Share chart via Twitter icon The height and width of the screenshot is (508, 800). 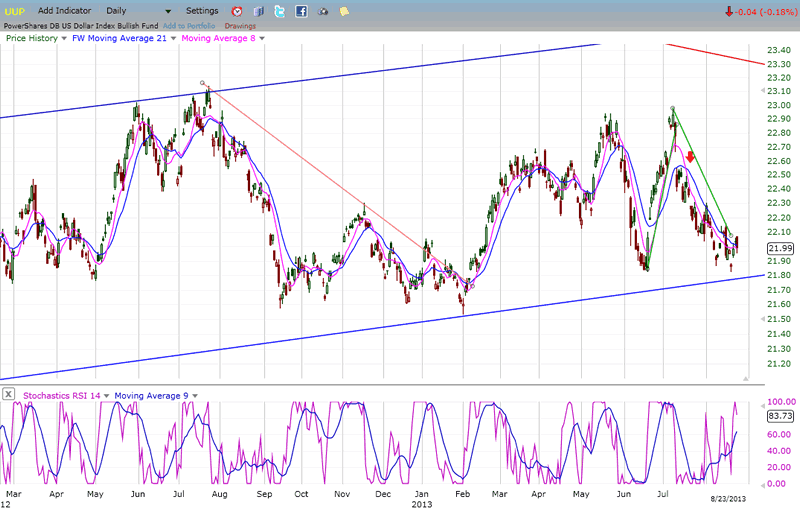[280, 11]
